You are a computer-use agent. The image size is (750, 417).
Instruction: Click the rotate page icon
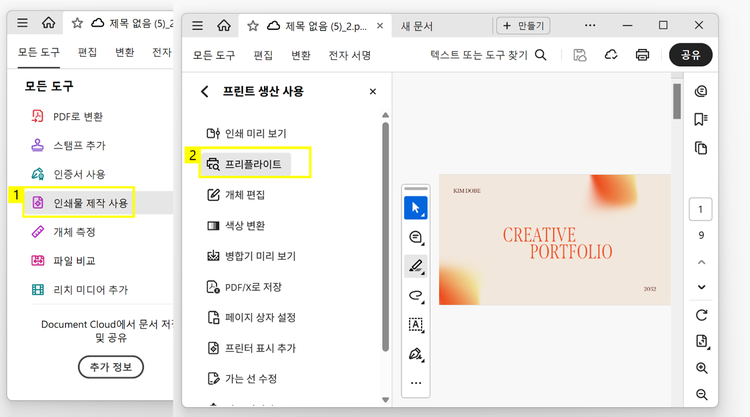[701, 315]
